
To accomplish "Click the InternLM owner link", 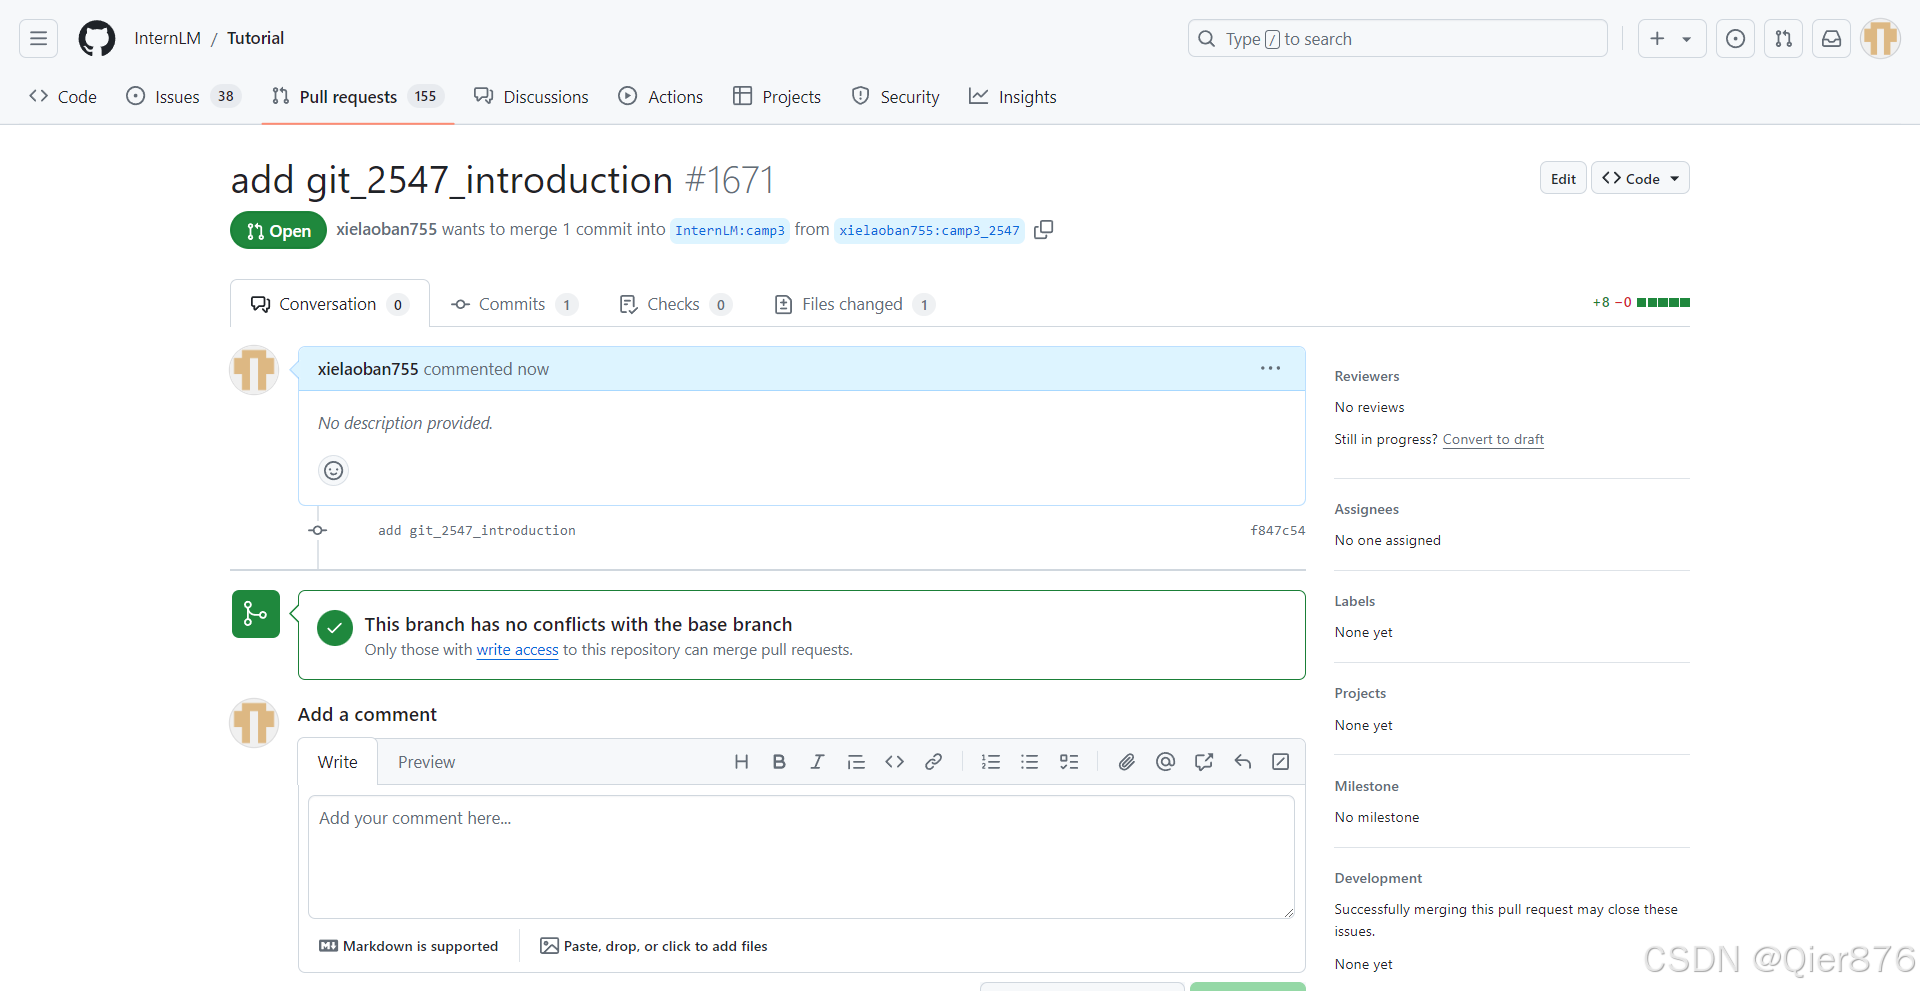I will coord(167,38).
